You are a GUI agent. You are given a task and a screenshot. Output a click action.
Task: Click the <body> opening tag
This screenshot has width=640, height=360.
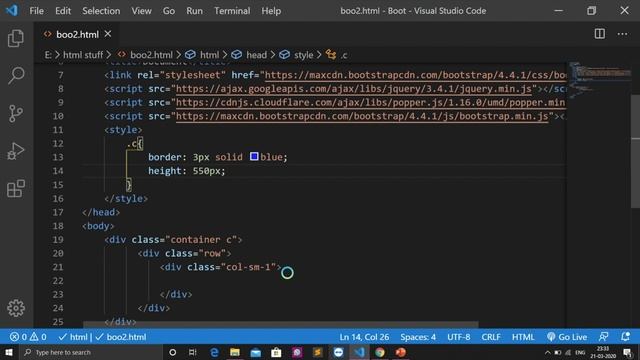tap(98, 226)
